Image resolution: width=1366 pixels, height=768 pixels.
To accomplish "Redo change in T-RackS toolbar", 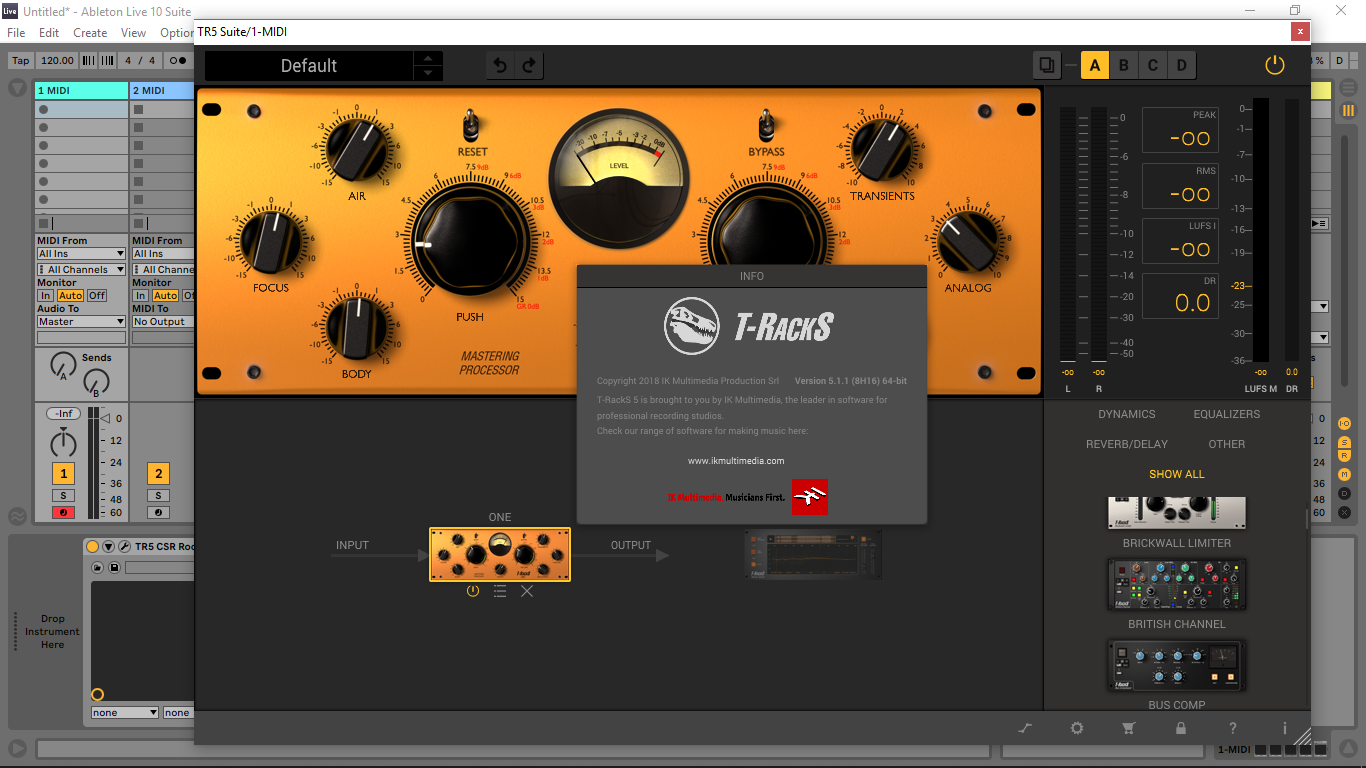I will click(x=529, y=66).
